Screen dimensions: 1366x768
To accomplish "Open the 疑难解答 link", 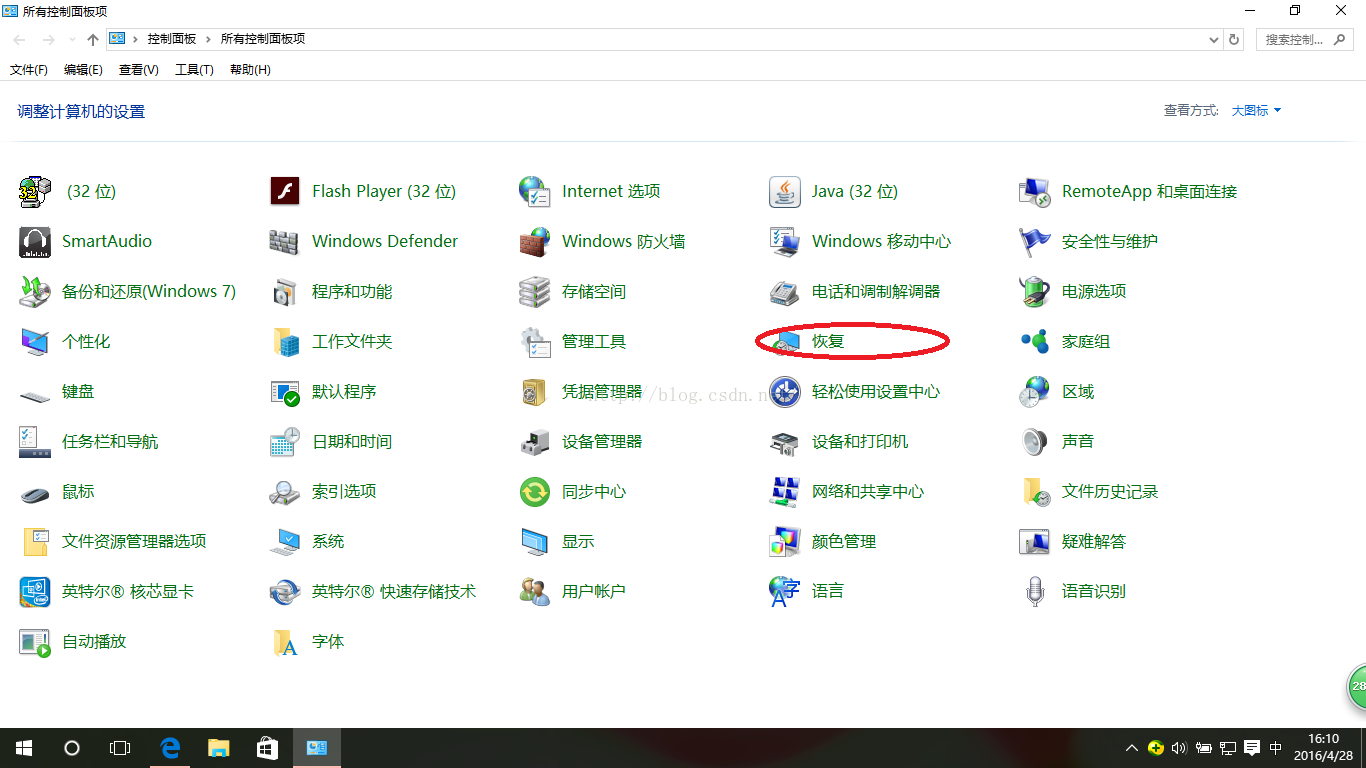I will click(1094, 541).
